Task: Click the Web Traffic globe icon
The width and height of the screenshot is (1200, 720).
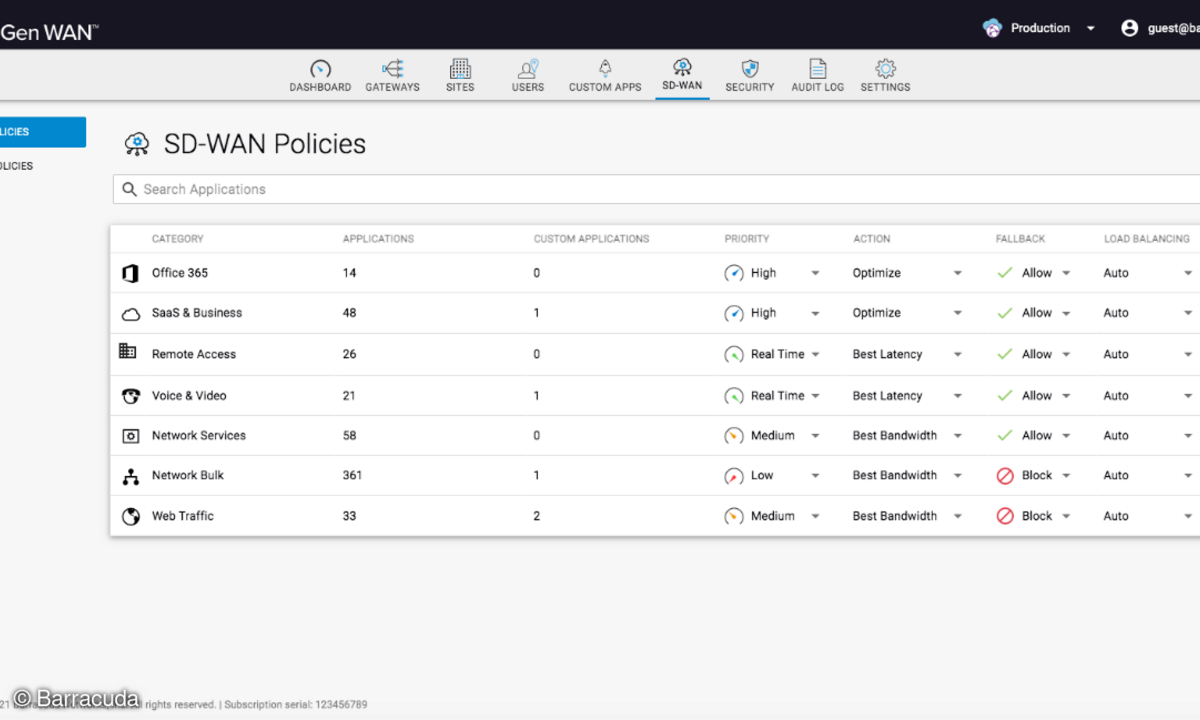Action: (x=130, y=517)
